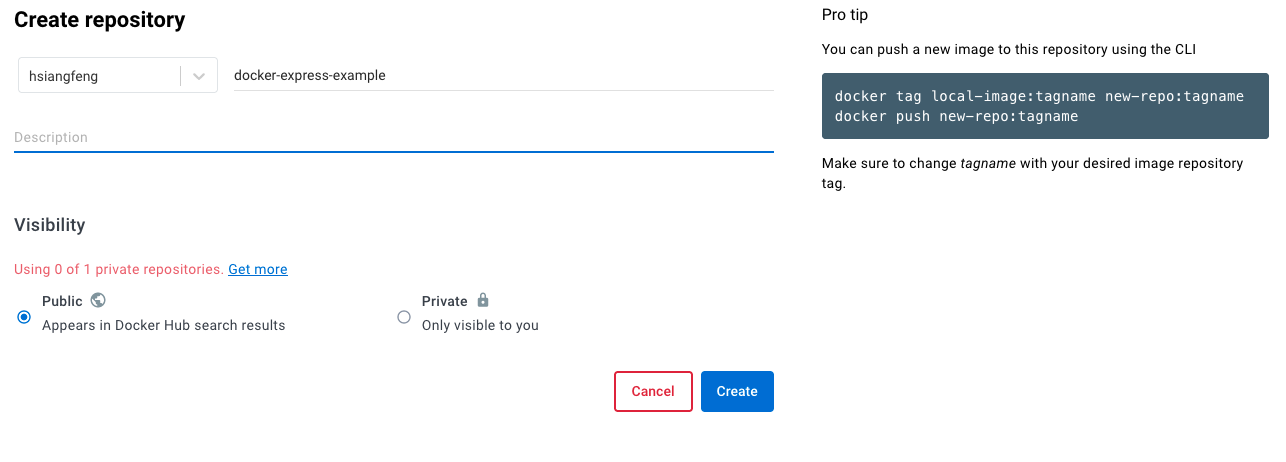Click the 'Using 0 of 1 private repositories' notice
Screen dimensions: 1286x462
[x=119, y=269]
